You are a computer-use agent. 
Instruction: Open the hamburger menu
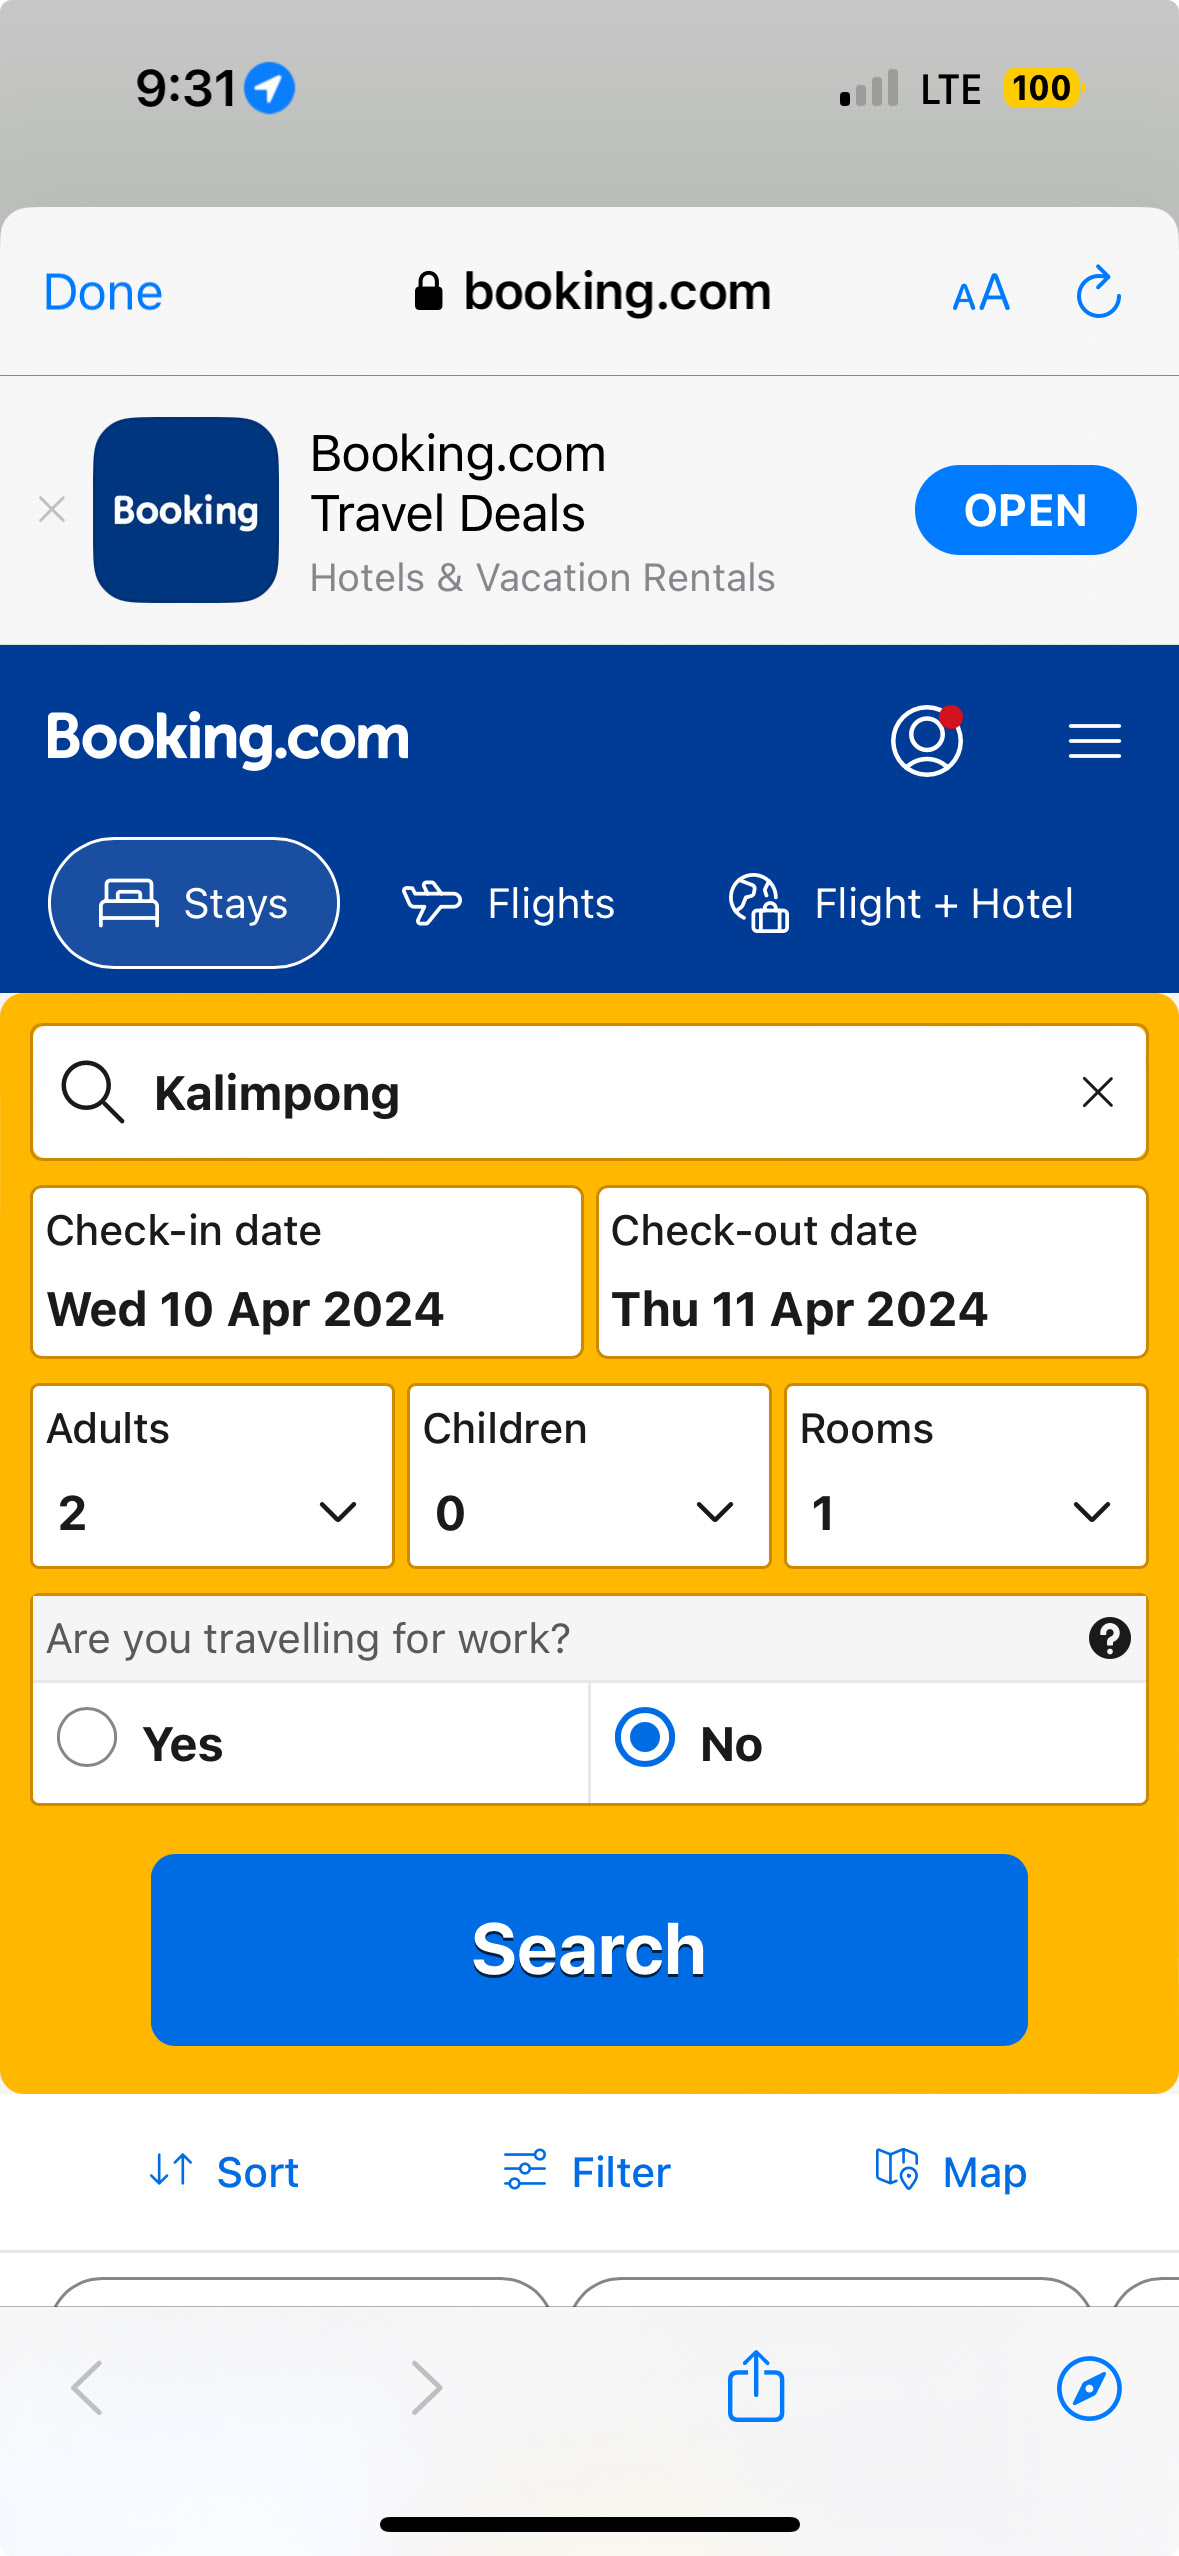[1094, 741]
